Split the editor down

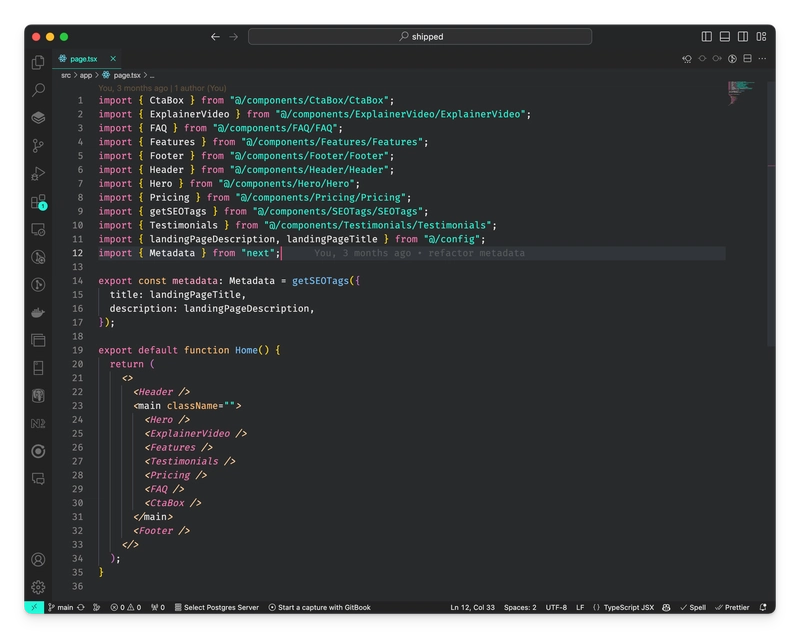coord(747,59)
